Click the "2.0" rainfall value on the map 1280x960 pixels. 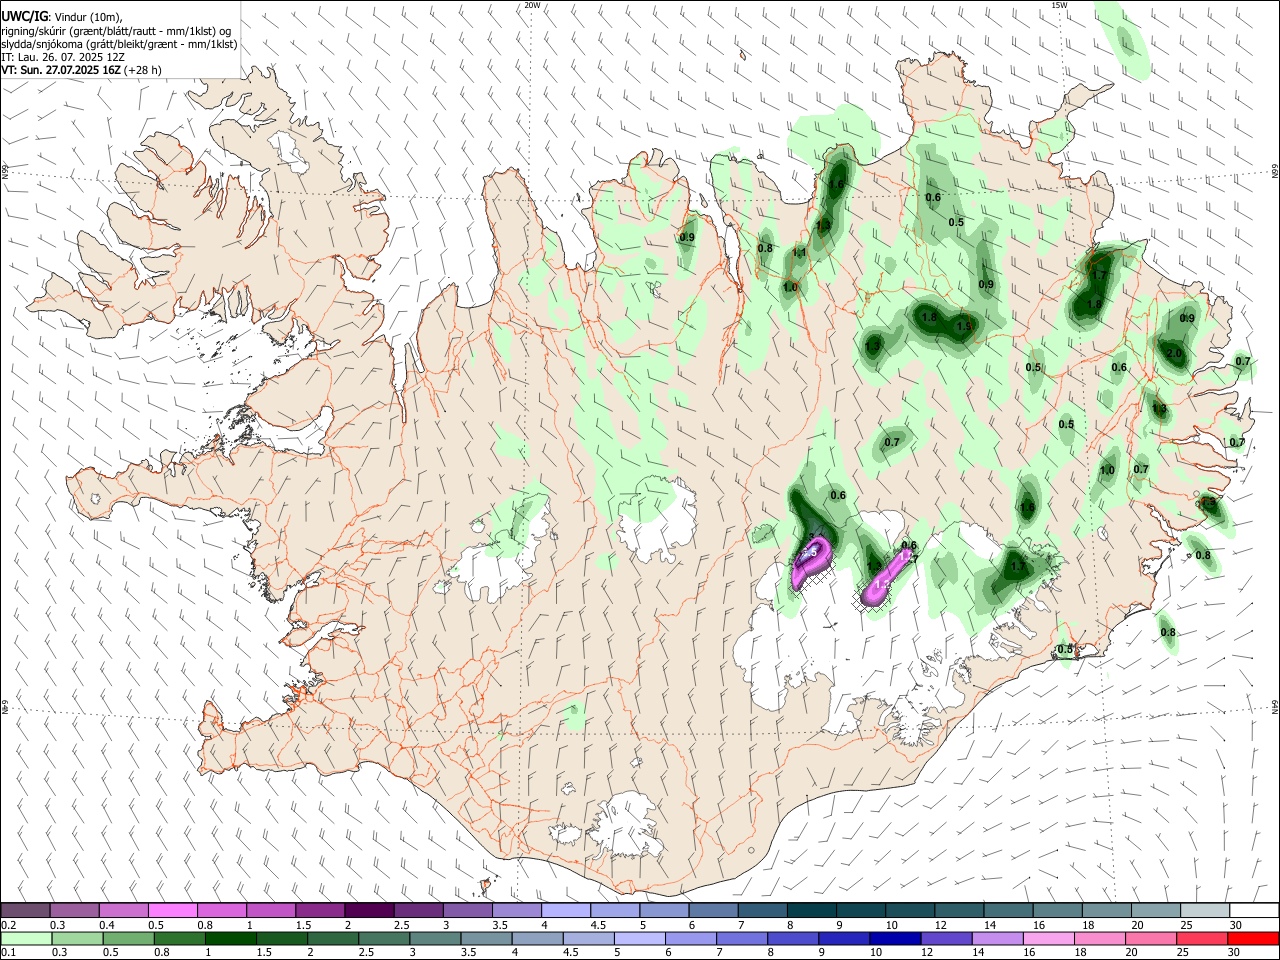[1175, 354]
